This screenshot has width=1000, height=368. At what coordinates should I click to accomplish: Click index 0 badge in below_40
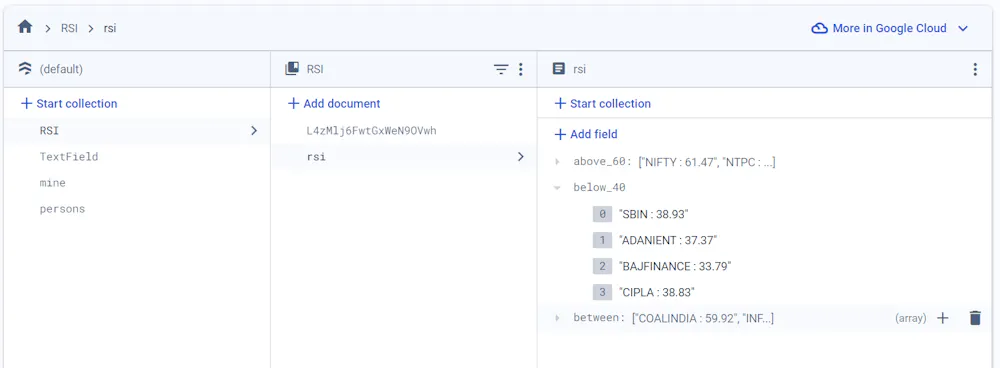coord(602,214)
